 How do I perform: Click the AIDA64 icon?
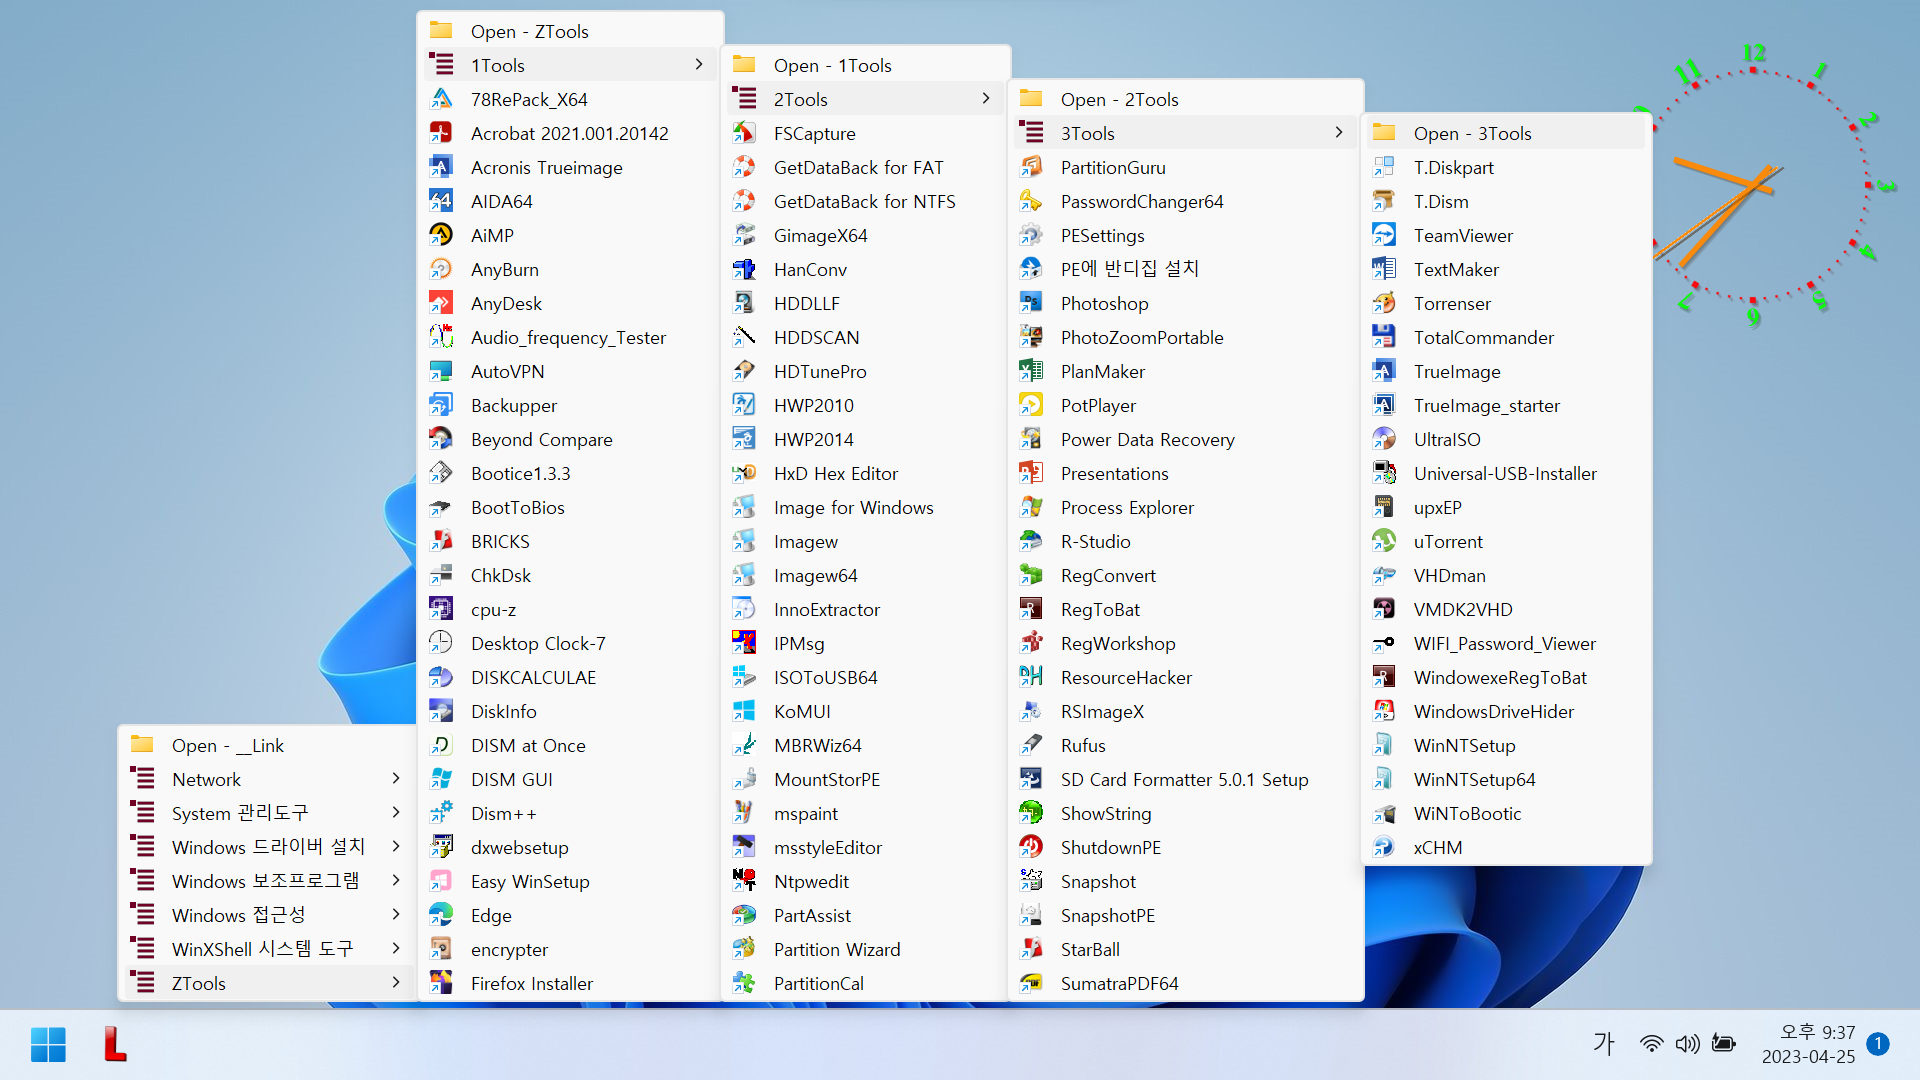coord(441,201)
